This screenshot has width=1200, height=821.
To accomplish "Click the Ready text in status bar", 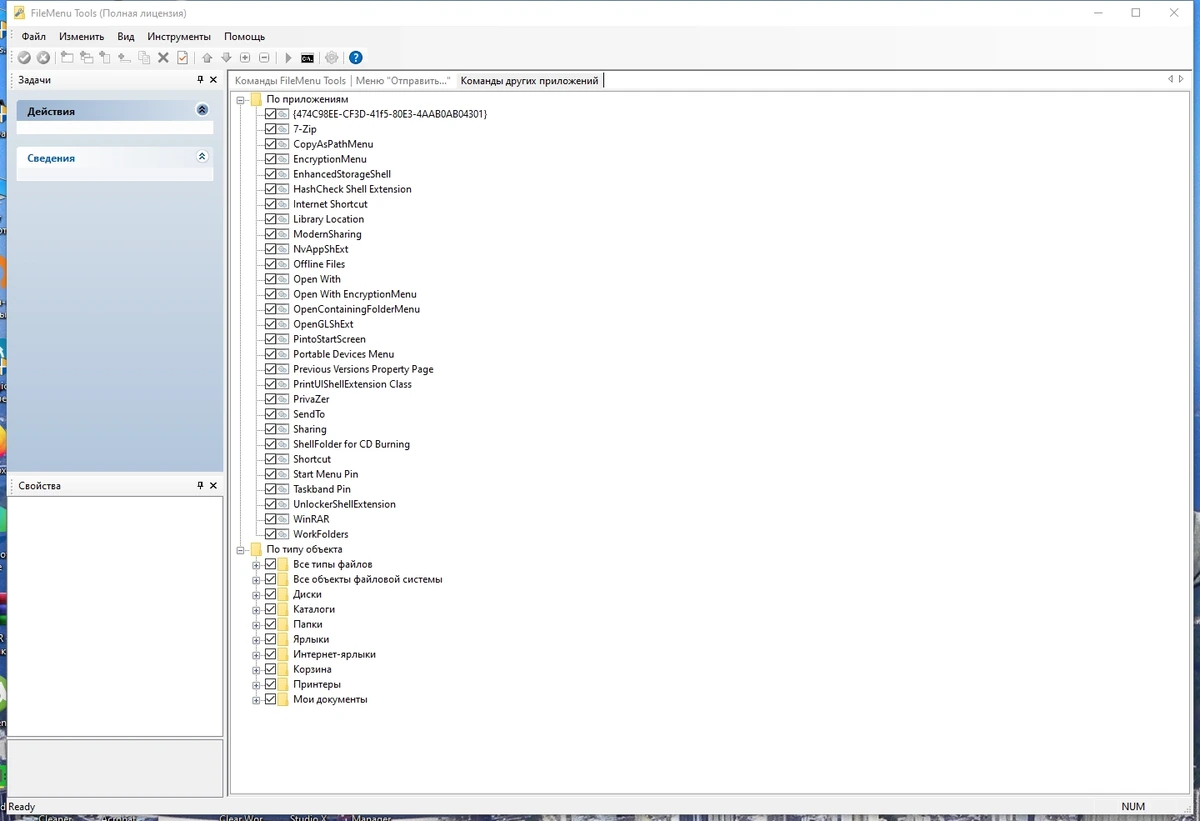I will [x=21, y=806].
